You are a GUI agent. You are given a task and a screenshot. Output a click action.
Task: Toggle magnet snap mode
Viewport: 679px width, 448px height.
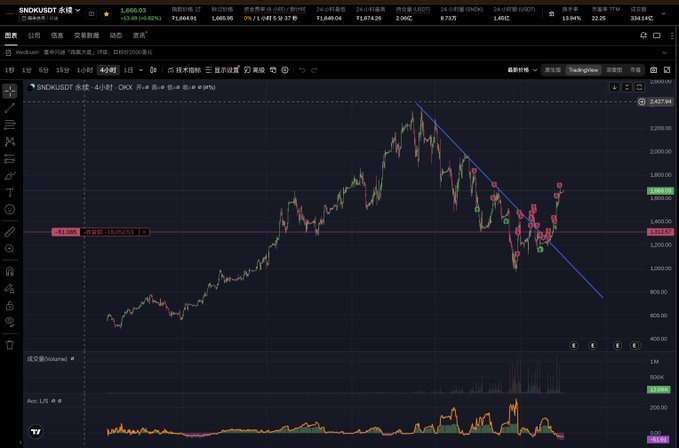(10, 272)
